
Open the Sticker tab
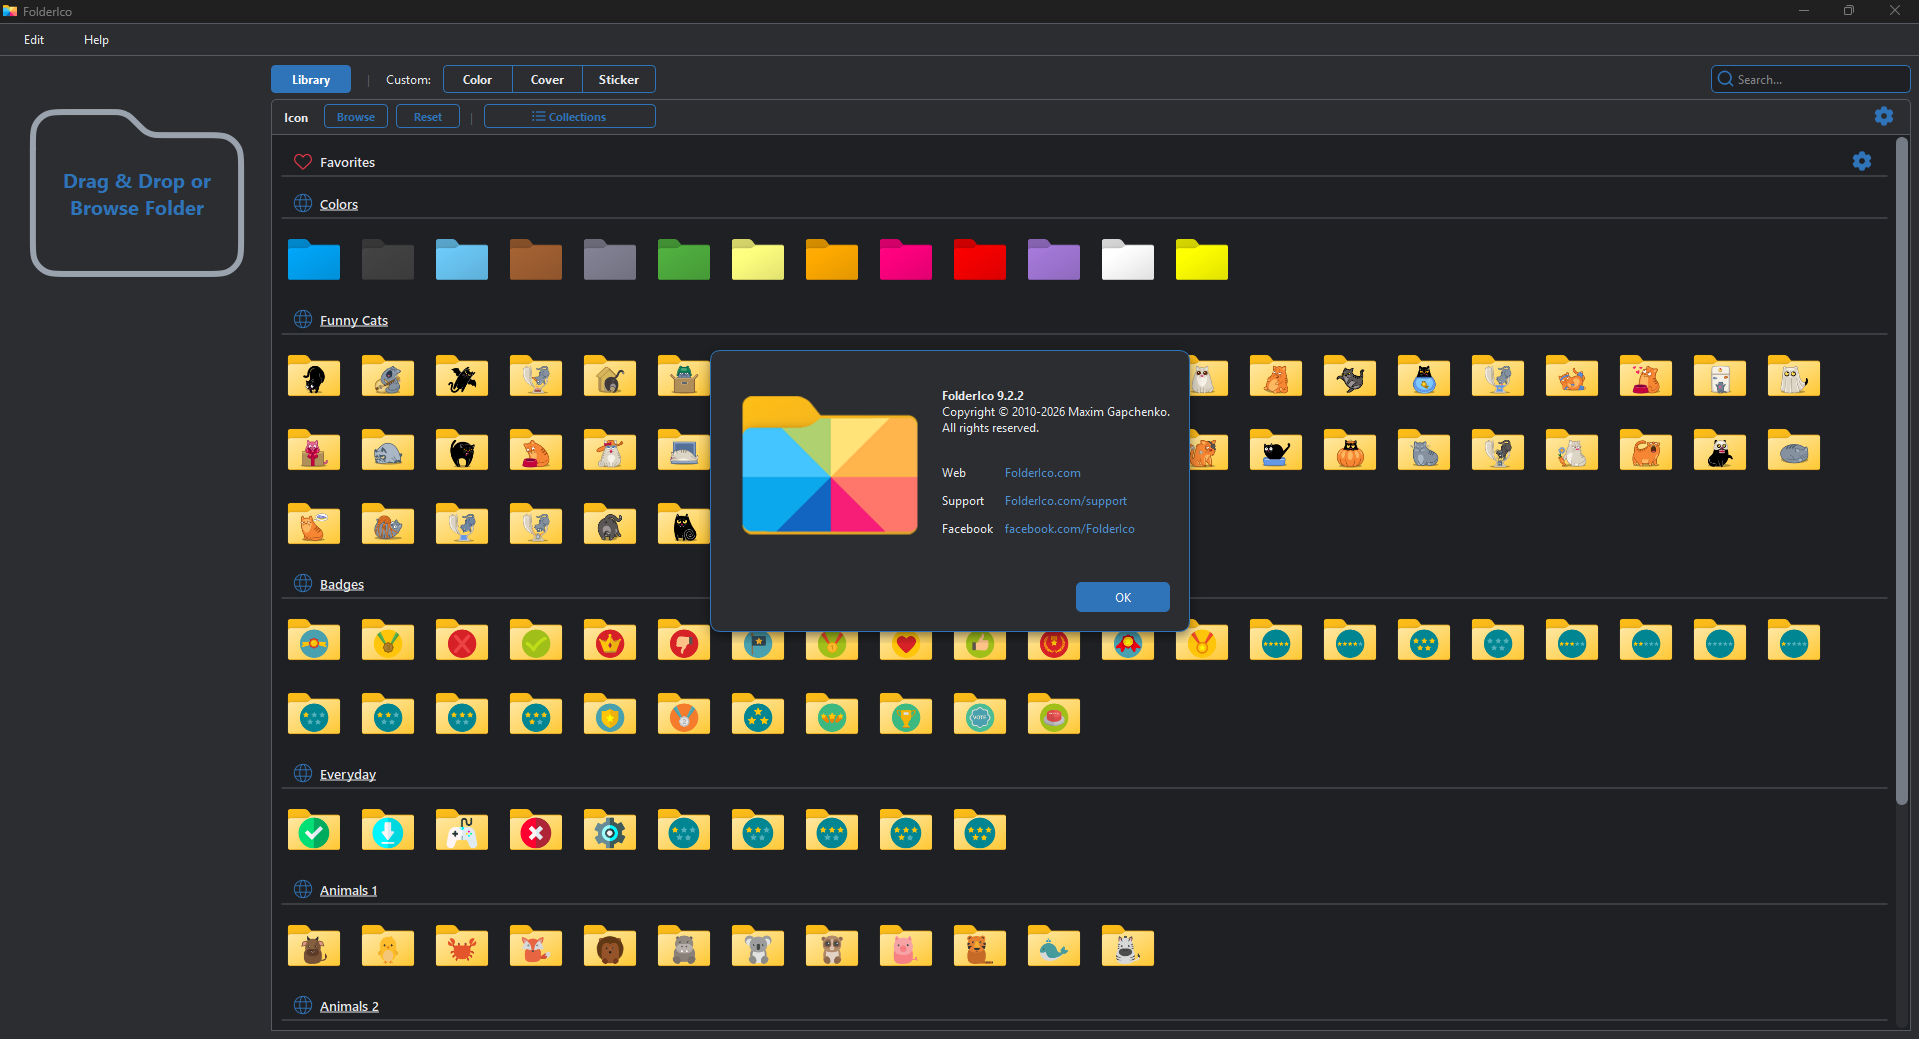coord(619,80)
